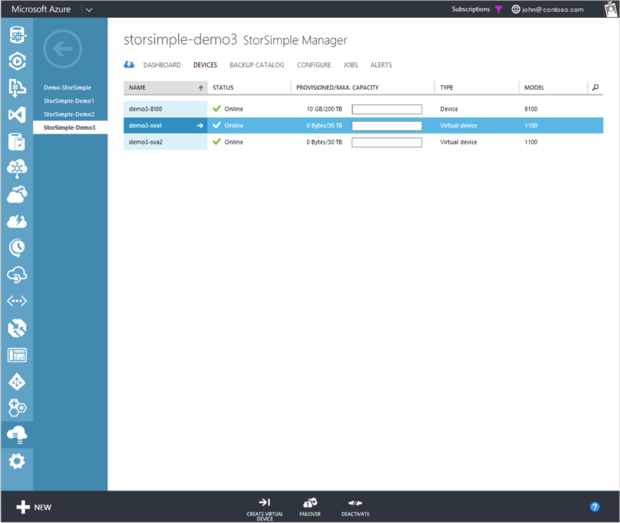
Task: Switch to the Jobs tab
Action: [351, 65]
